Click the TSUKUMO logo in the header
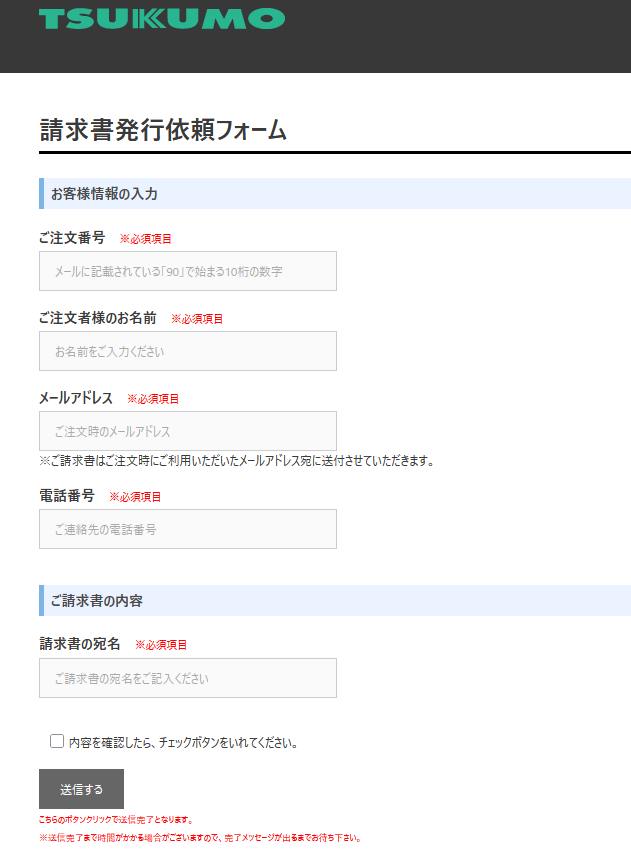The height and width of the screenshot is (853, 631). tap(161, 19)
